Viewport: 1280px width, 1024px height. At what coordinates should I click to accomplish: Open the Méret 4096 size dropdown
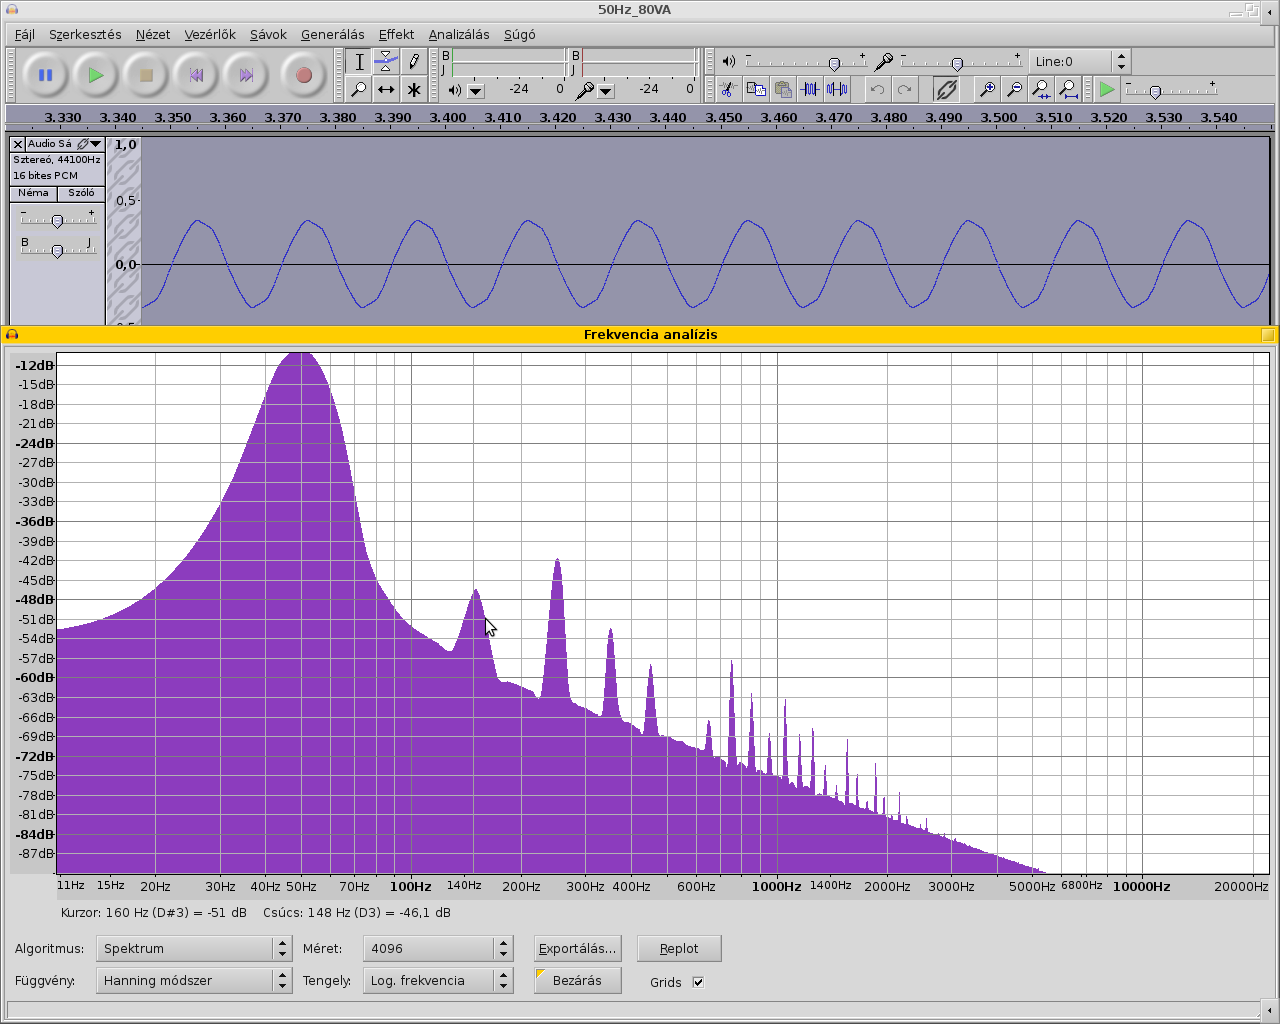(x=438, y=949)
